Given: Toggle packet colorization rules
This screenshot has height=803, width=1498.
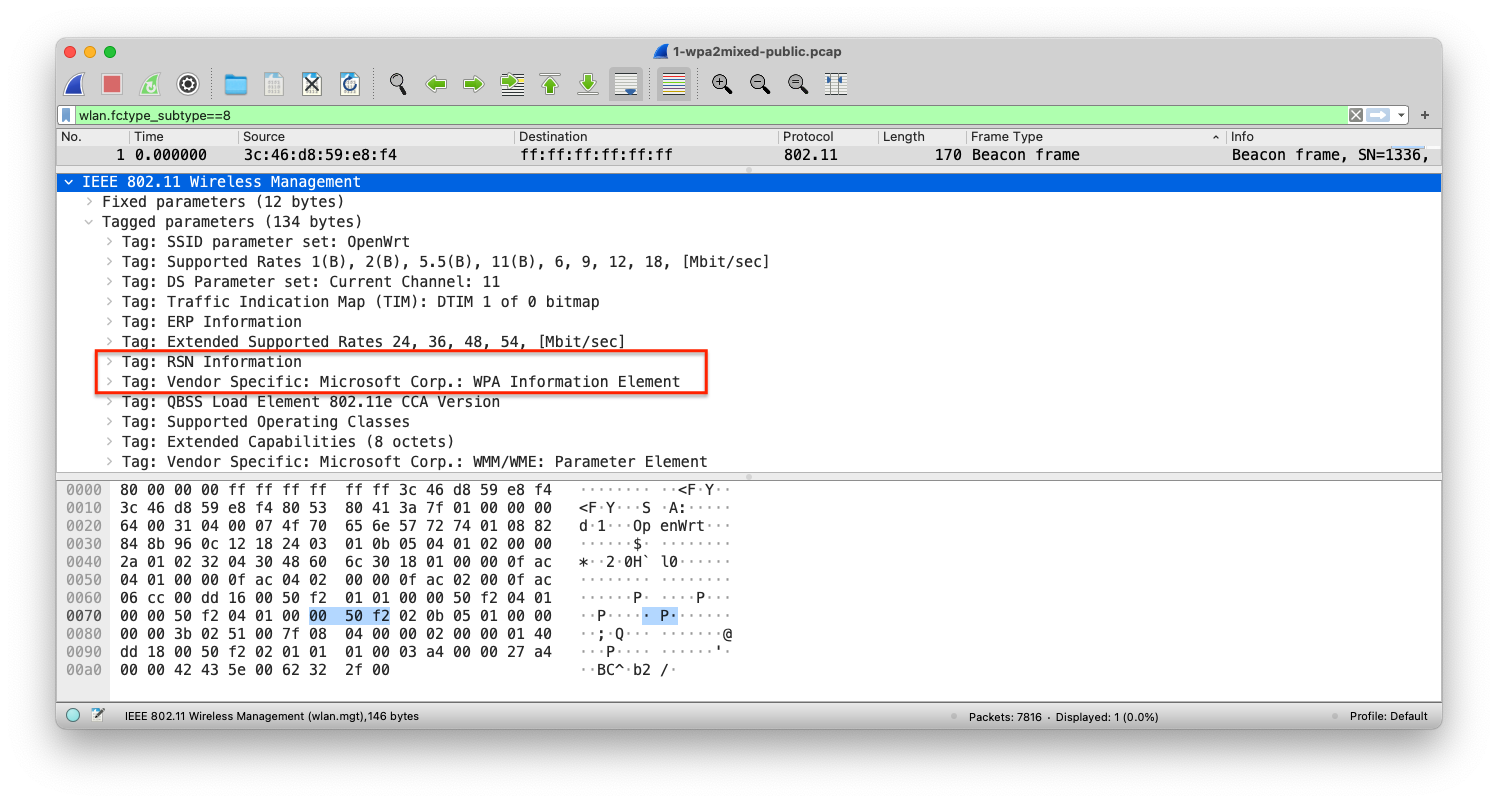Looking at the screenshot, I should click(x=674, y=84).
